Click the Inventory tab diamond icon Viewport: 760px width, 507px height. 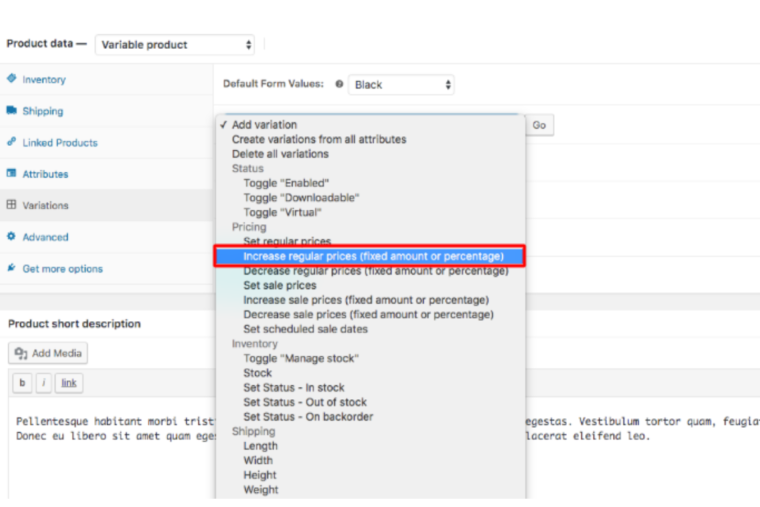click(x=12, y=79)
